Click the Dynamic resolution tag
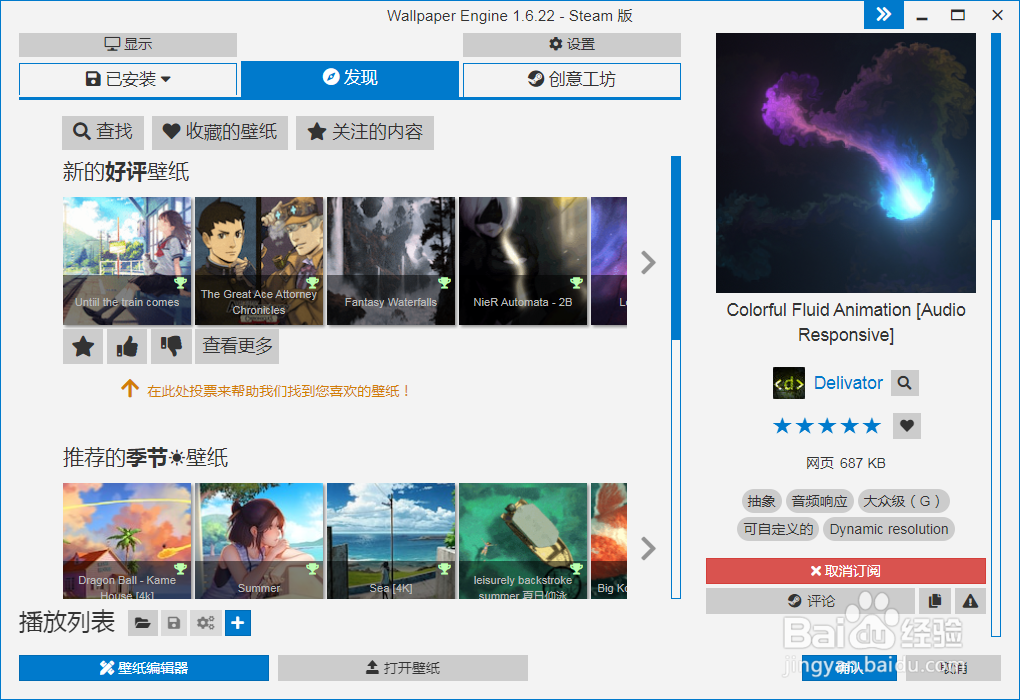 coord(889,529)
